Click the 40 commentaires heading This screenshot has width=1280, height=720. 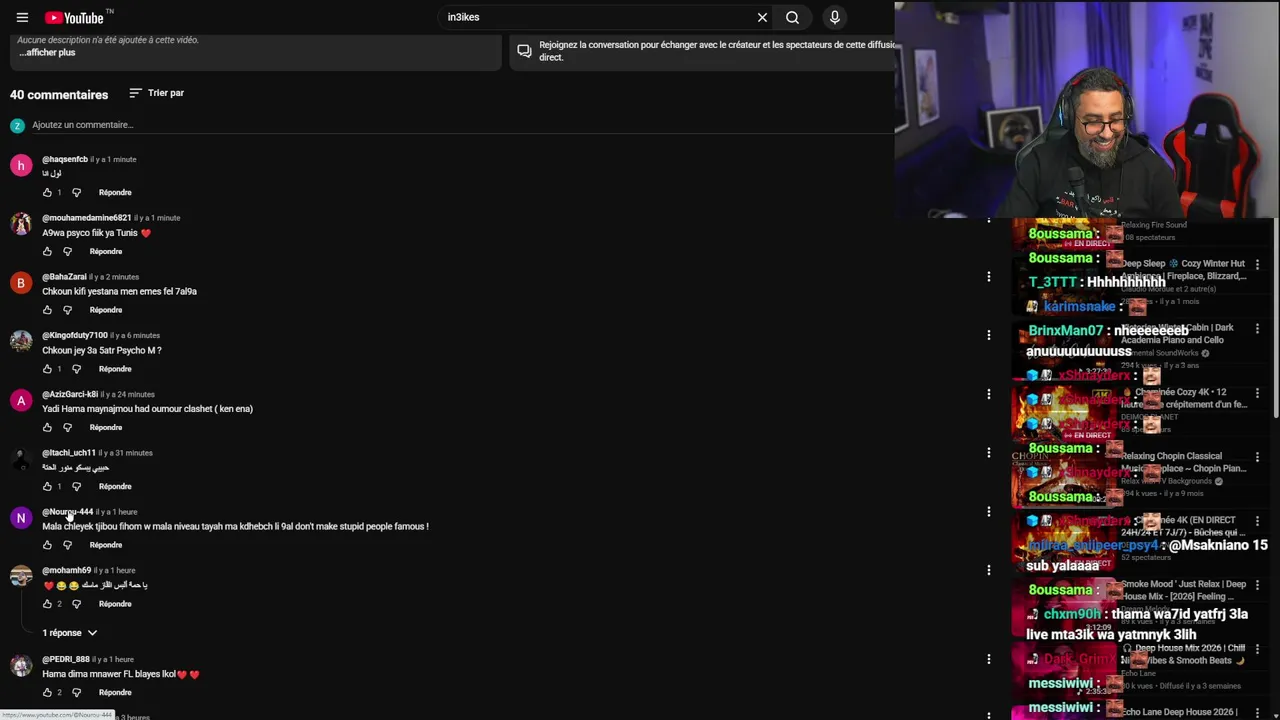click(59, 95)
